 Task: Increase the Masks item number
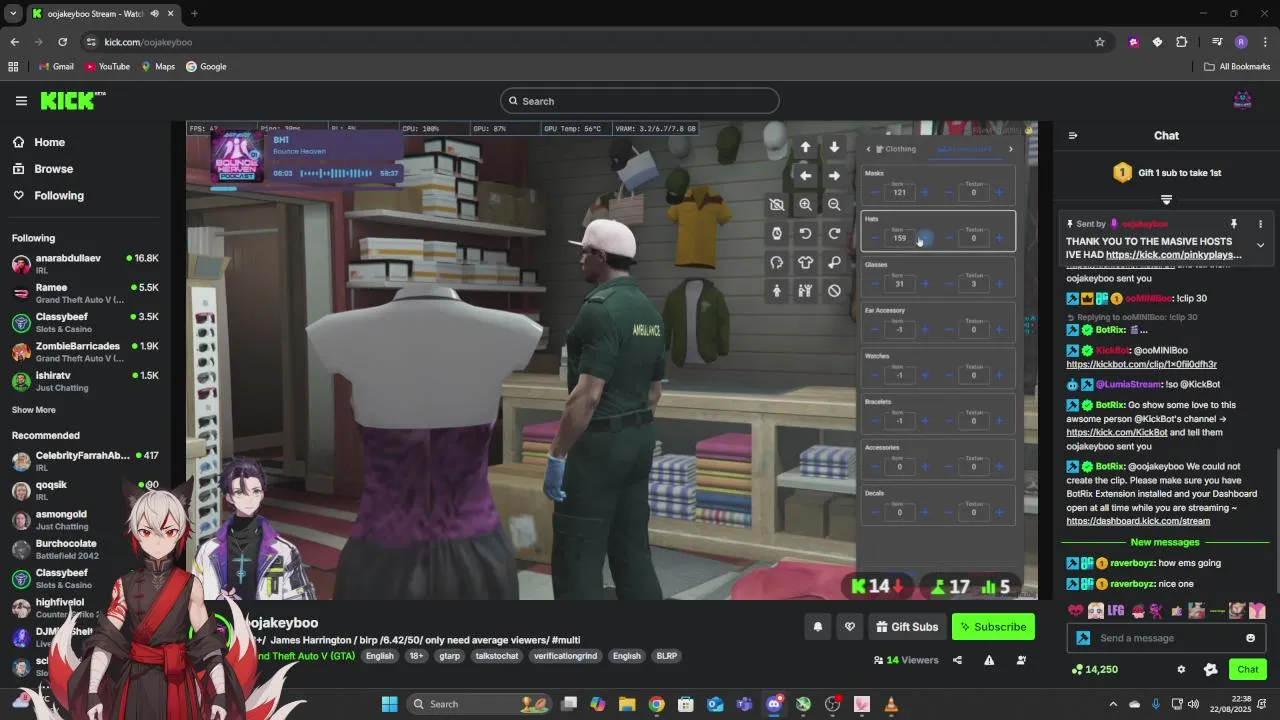pyautogui.click(x=925, y=192)
